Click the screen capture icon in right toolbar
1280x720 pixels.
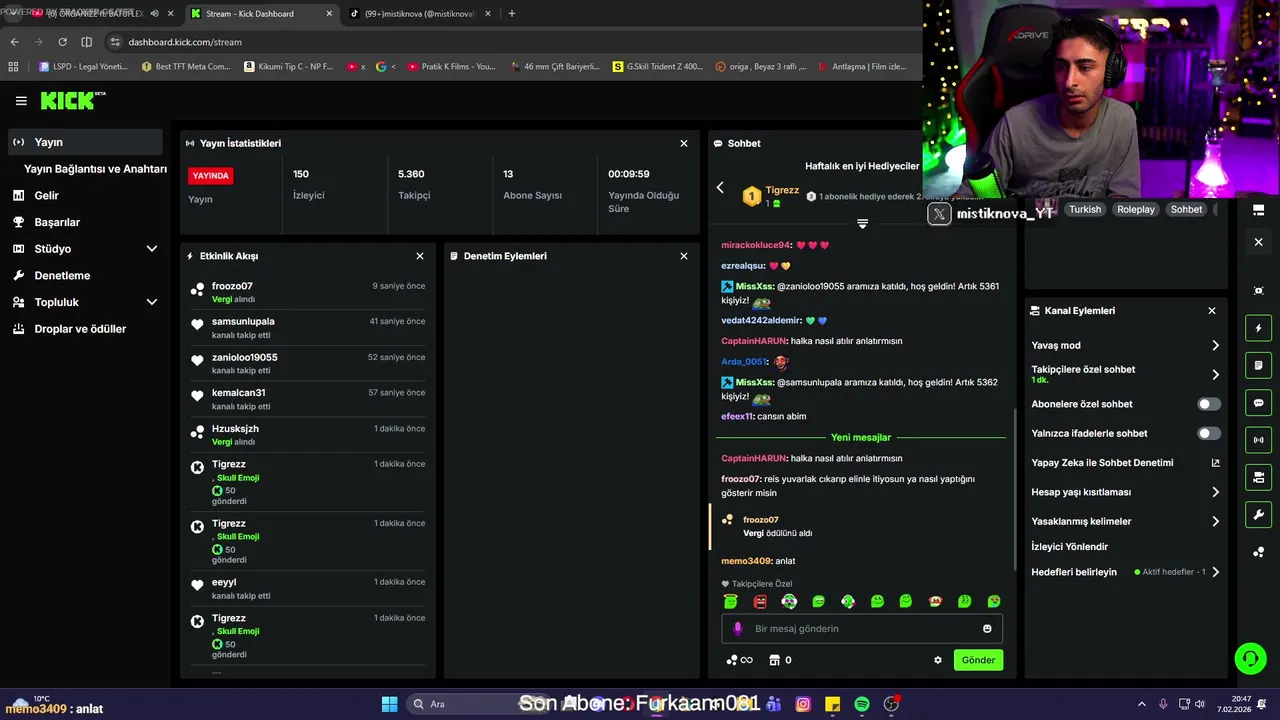click(1258, 291)
